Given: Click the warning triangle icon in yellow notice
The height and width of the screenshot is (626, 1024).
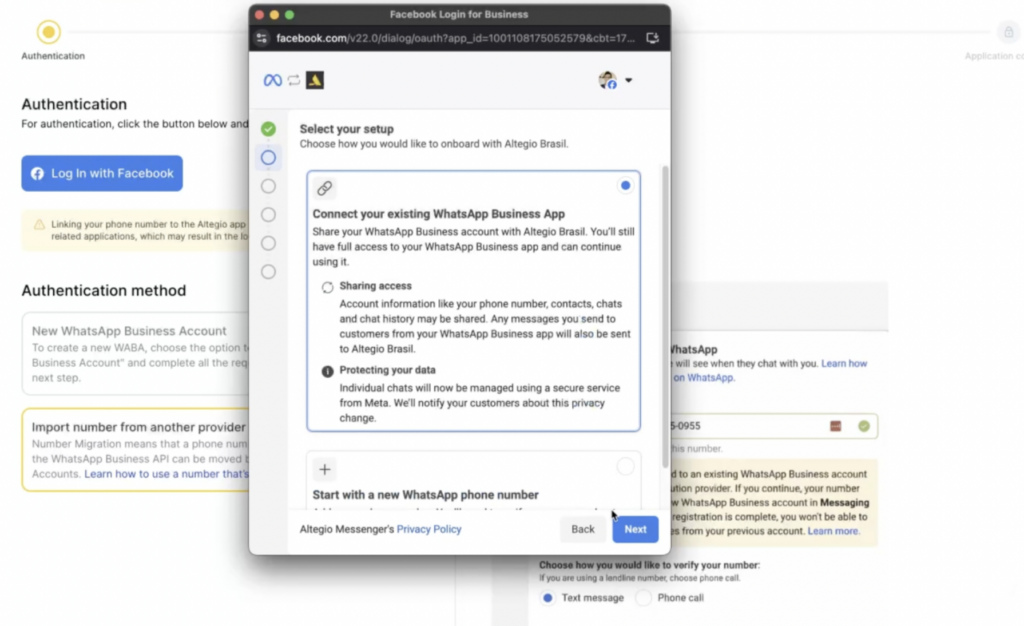Looking at the screenshot, I should pyautogui.click(x=39, y=225).
